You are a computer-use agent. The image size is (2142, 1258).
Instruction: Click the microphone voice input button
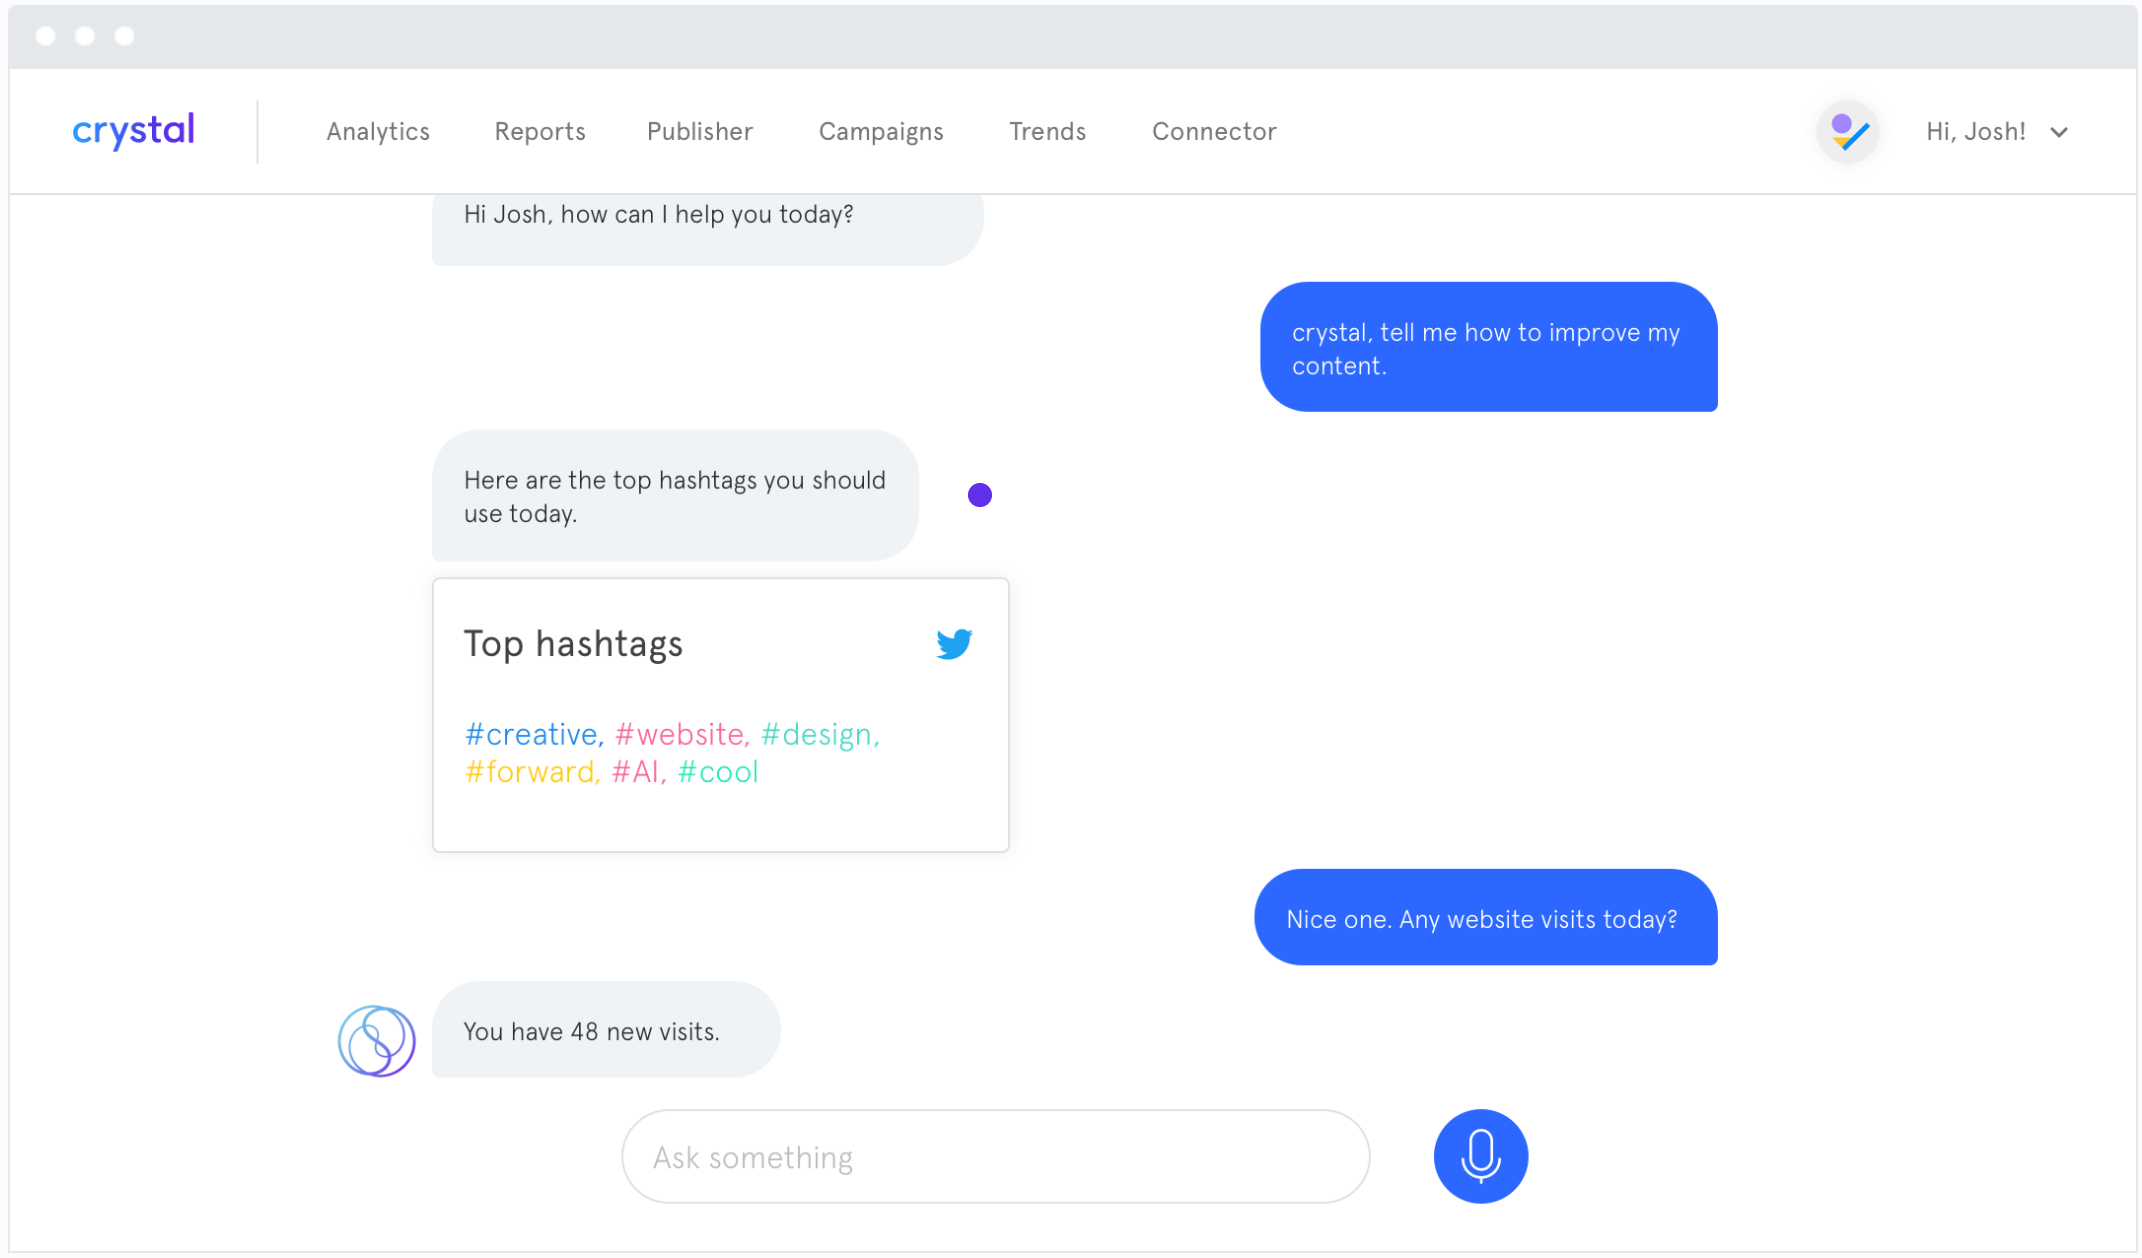coord(1479,1155)
